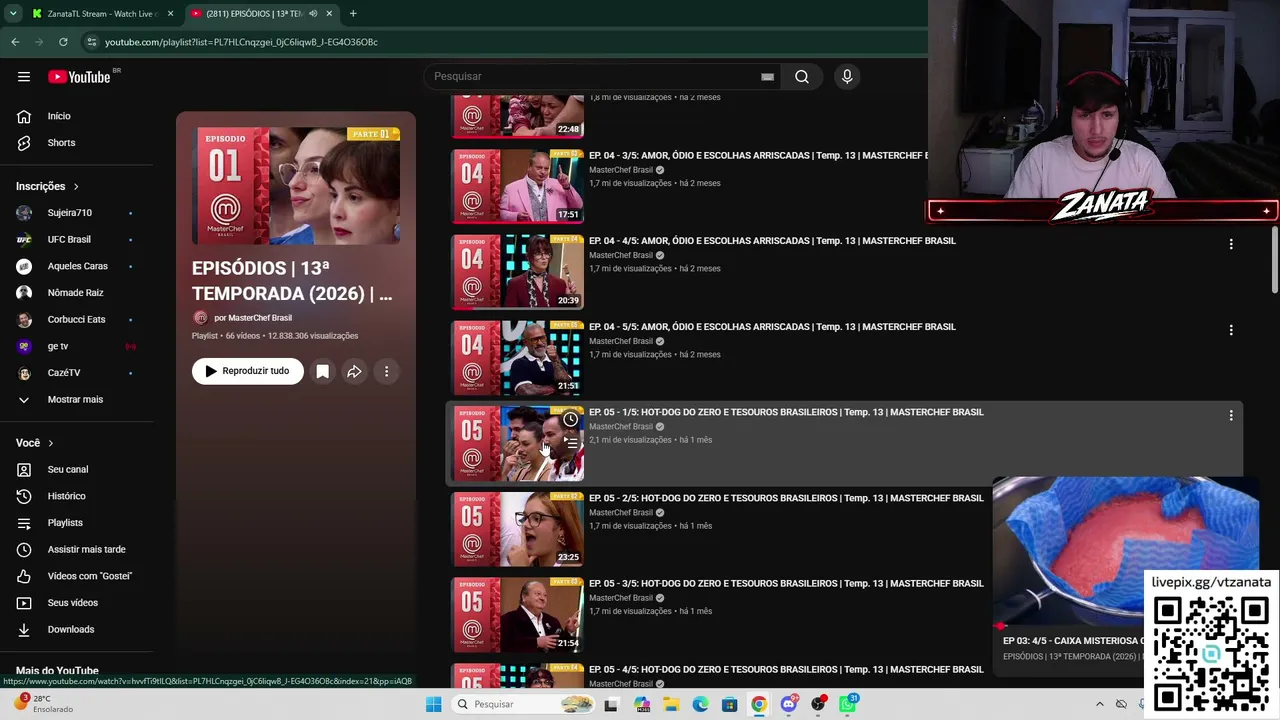This screenshot has width=1280, height=720.
Task: Share the playlist using arrow icon
Action: pyautogui.click(x=354, y=371)
